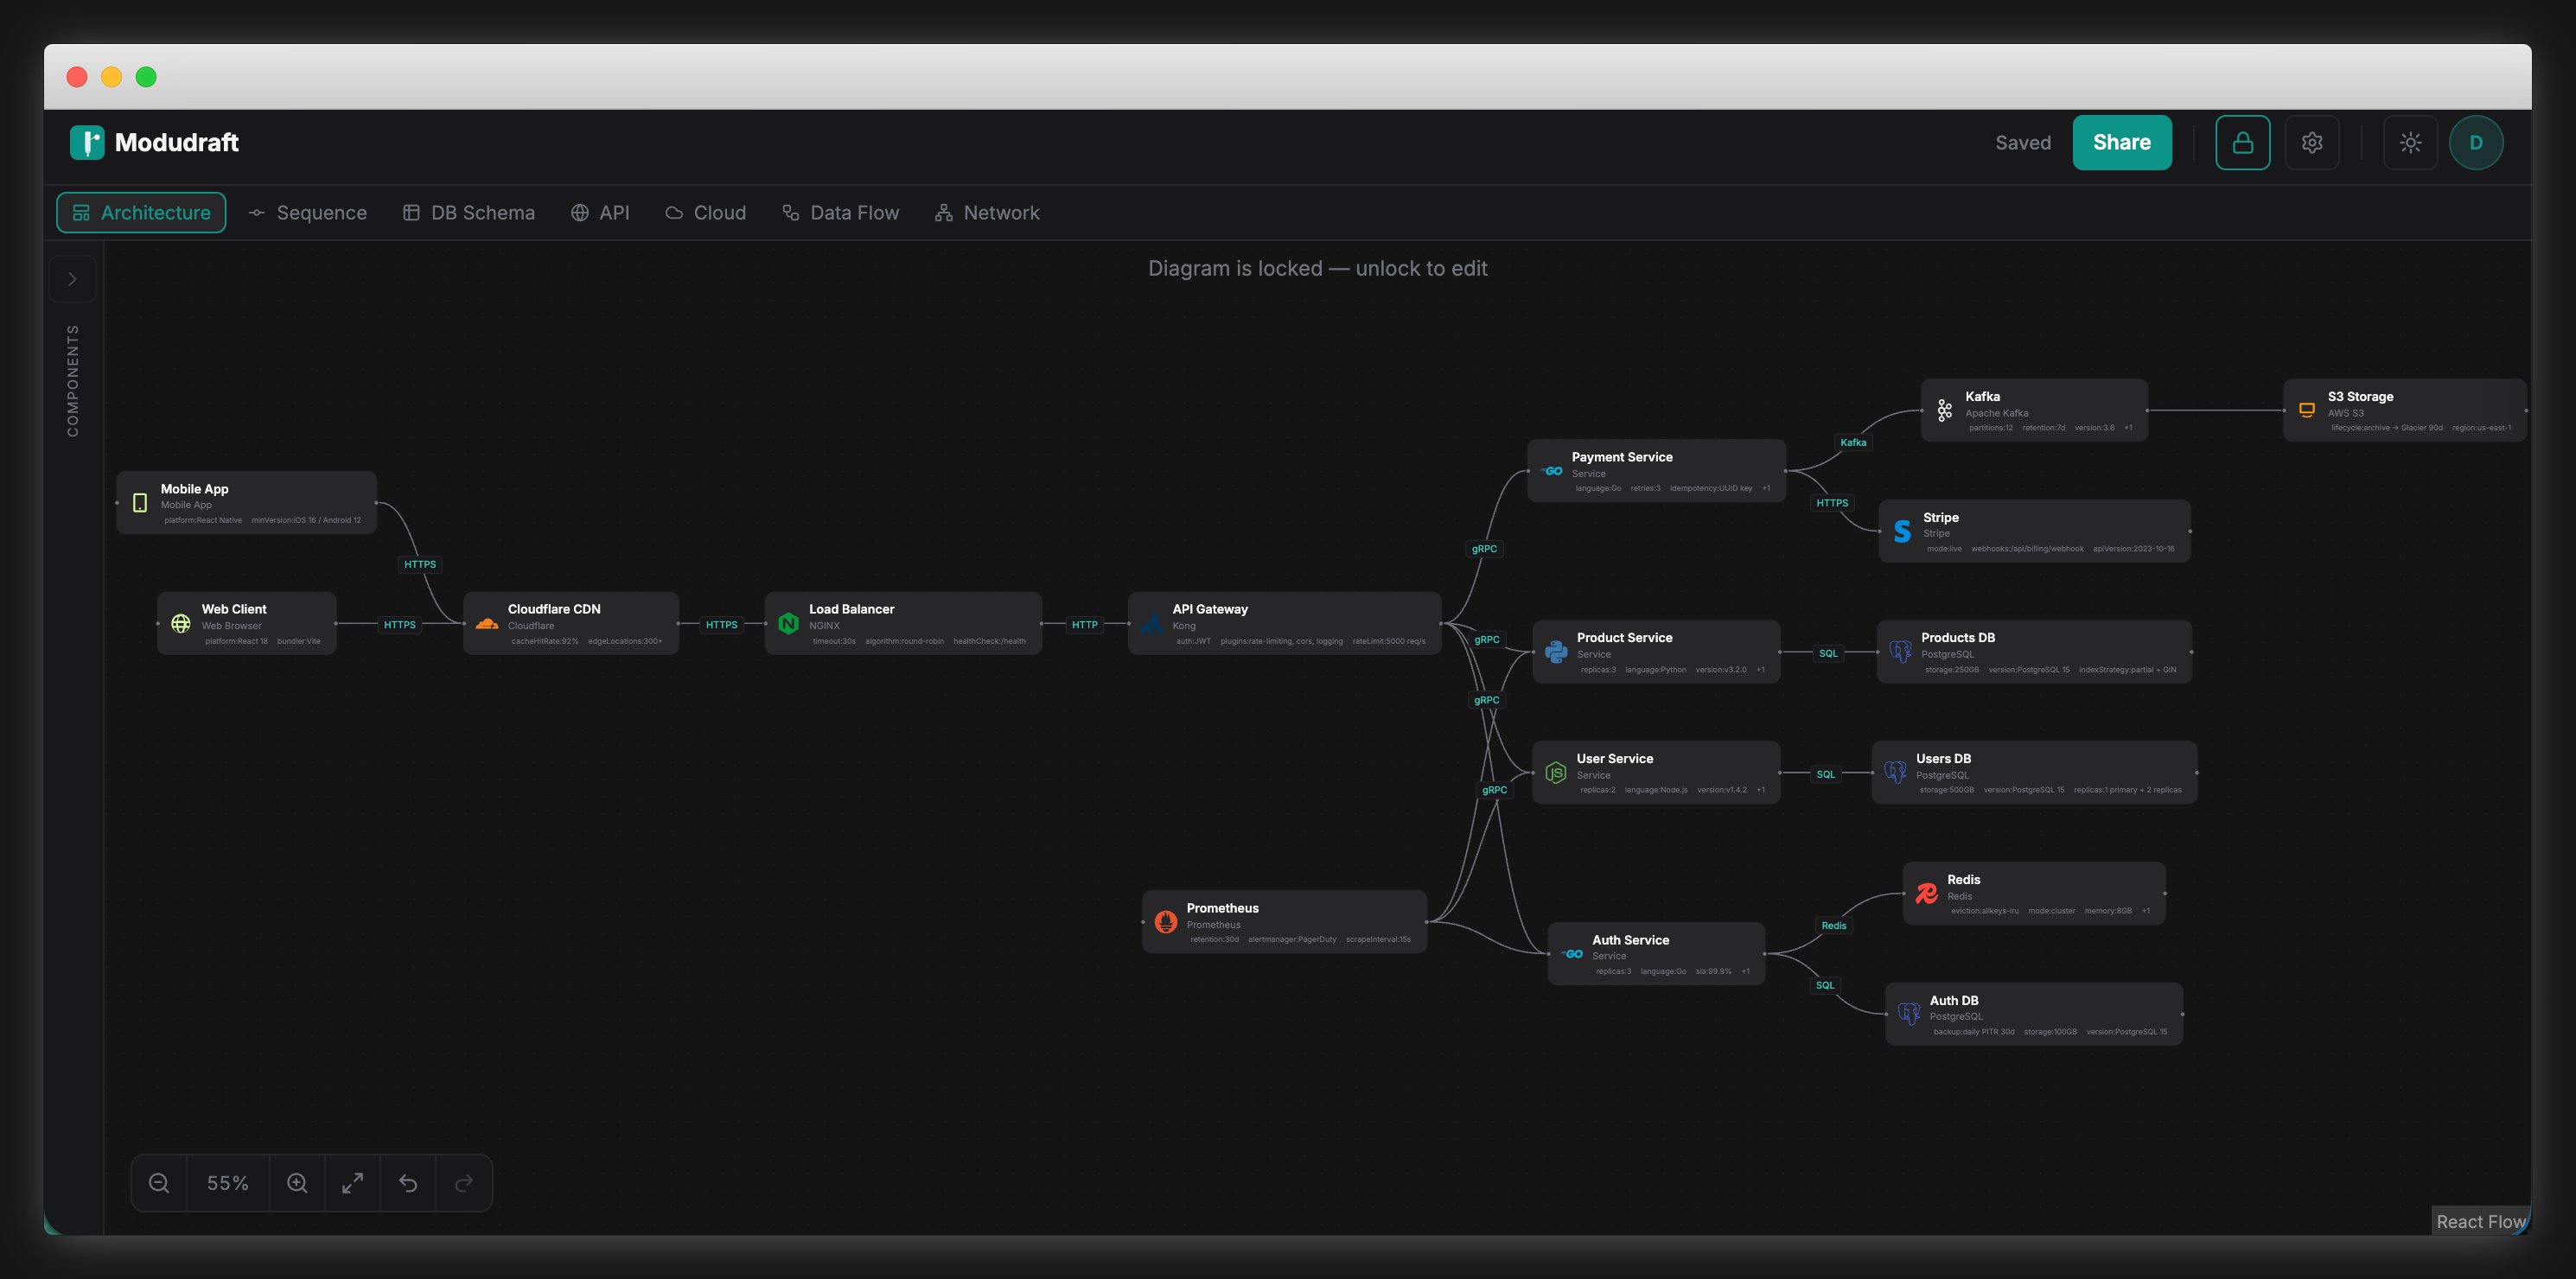Click the User Service Node.js icon
This screenshot has width=2576, height=1279.
(x=1556, y=772)
